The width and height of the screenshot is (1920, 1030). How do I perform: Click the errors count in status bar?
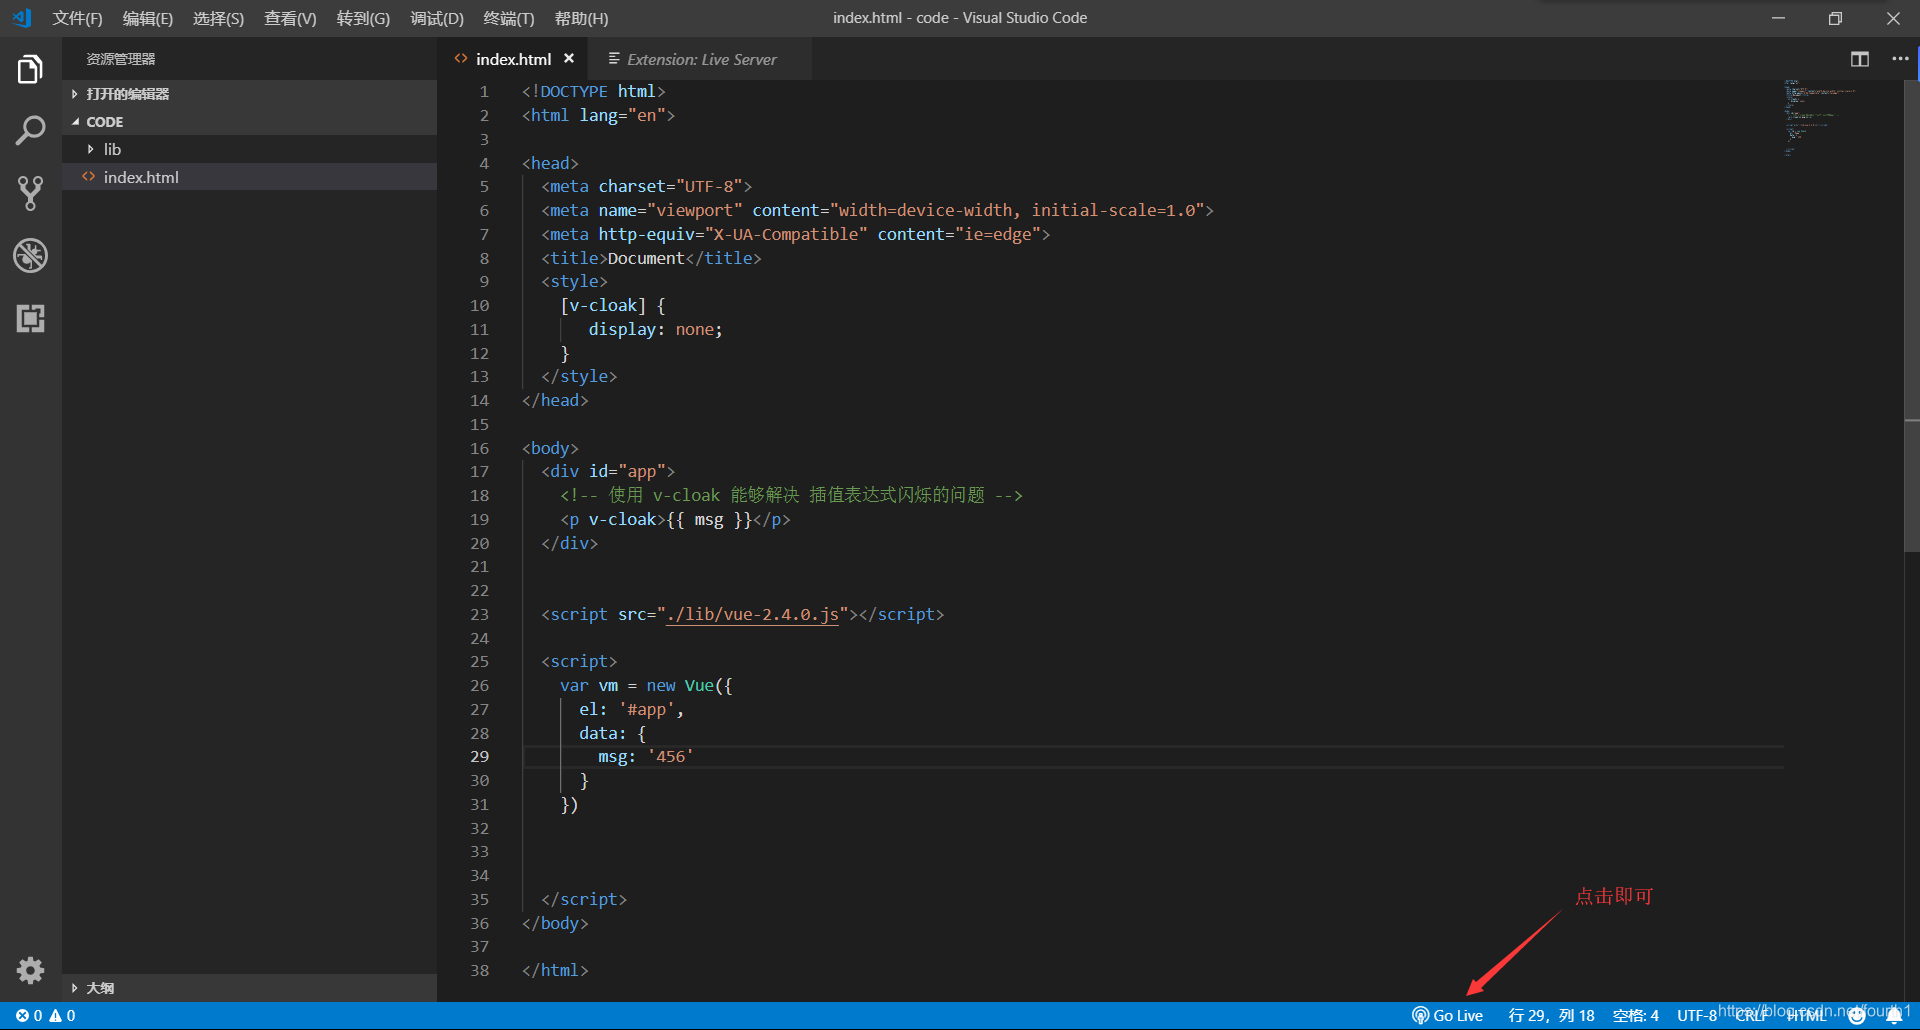[29, 1015]
